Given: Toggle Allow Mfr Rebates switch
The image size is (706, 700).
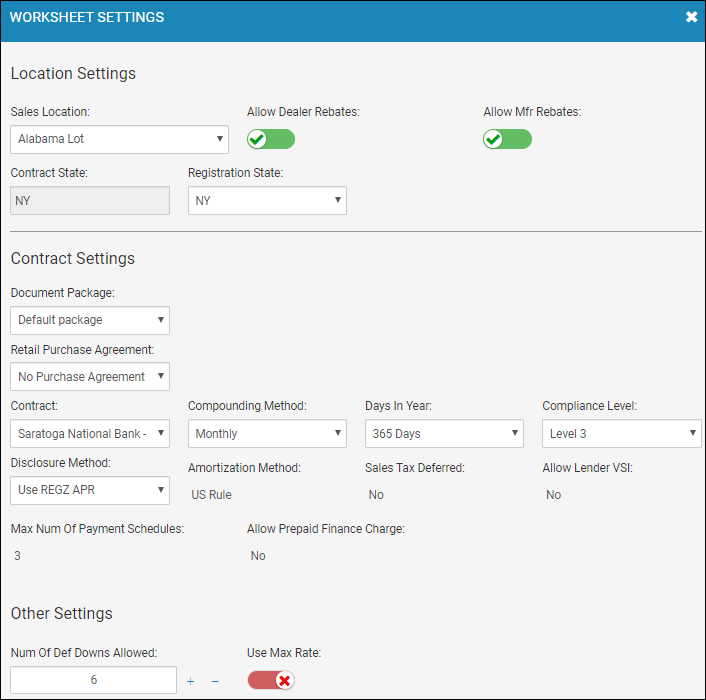Looking at the screenshot, I should [507, 139].
